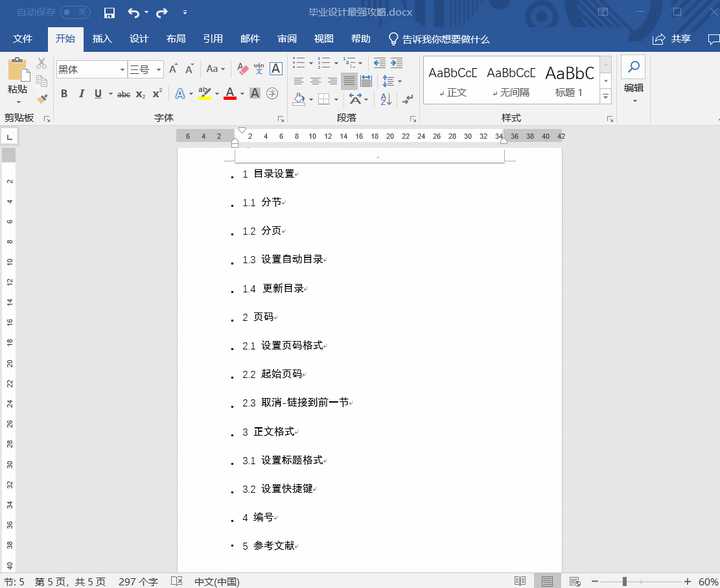Toggle justified paragraph alignment
This screenshot has height=588, width=720.
[x=349, y=81]
